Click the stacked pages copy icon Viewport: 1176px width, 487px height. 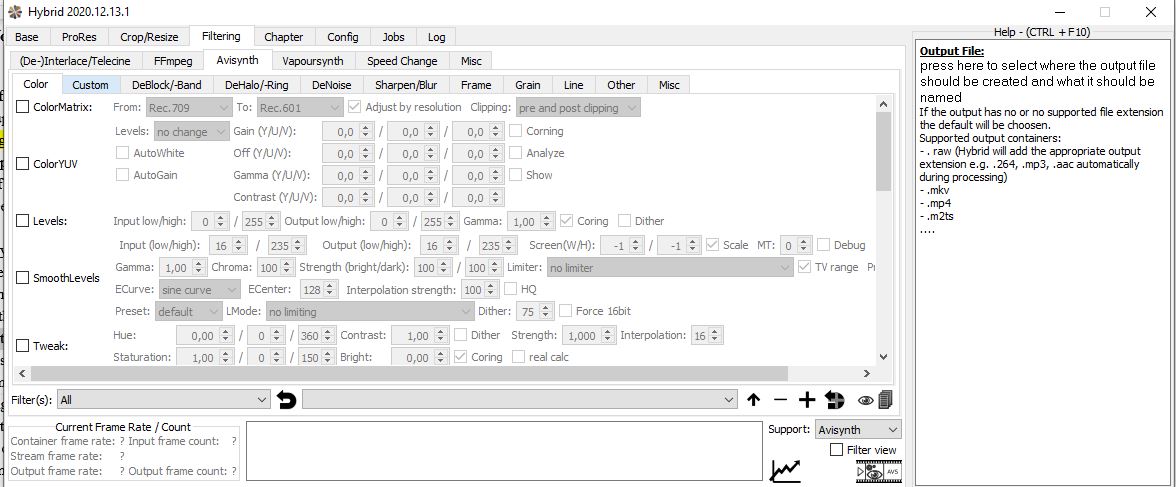(x=885, y=400)
